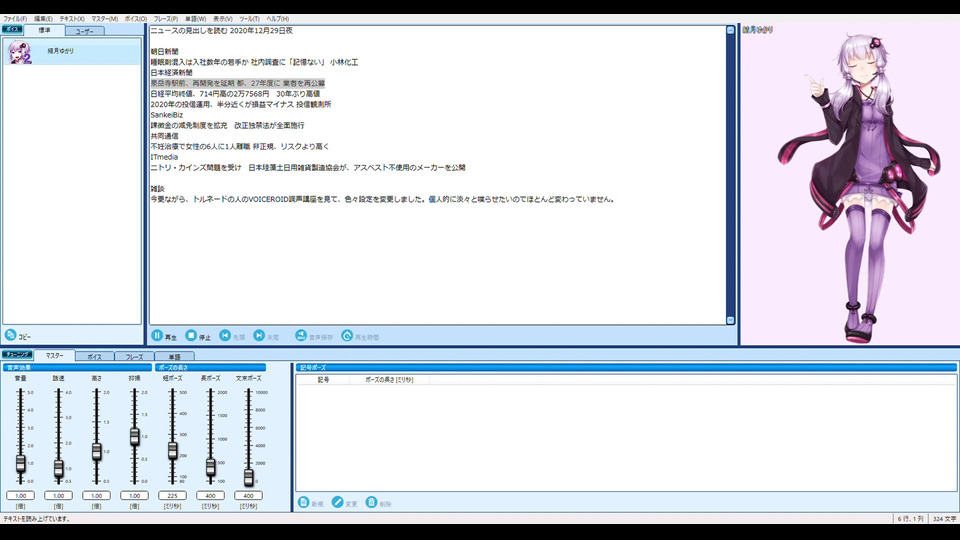Click the 文末ポーズ slider handle

[249, 477]
